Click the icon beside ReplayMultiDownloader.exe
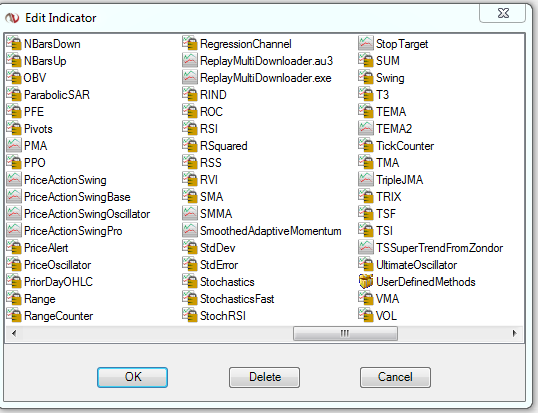Image resolution: width=538 pixels, height=413 pixels. (190, 78)
